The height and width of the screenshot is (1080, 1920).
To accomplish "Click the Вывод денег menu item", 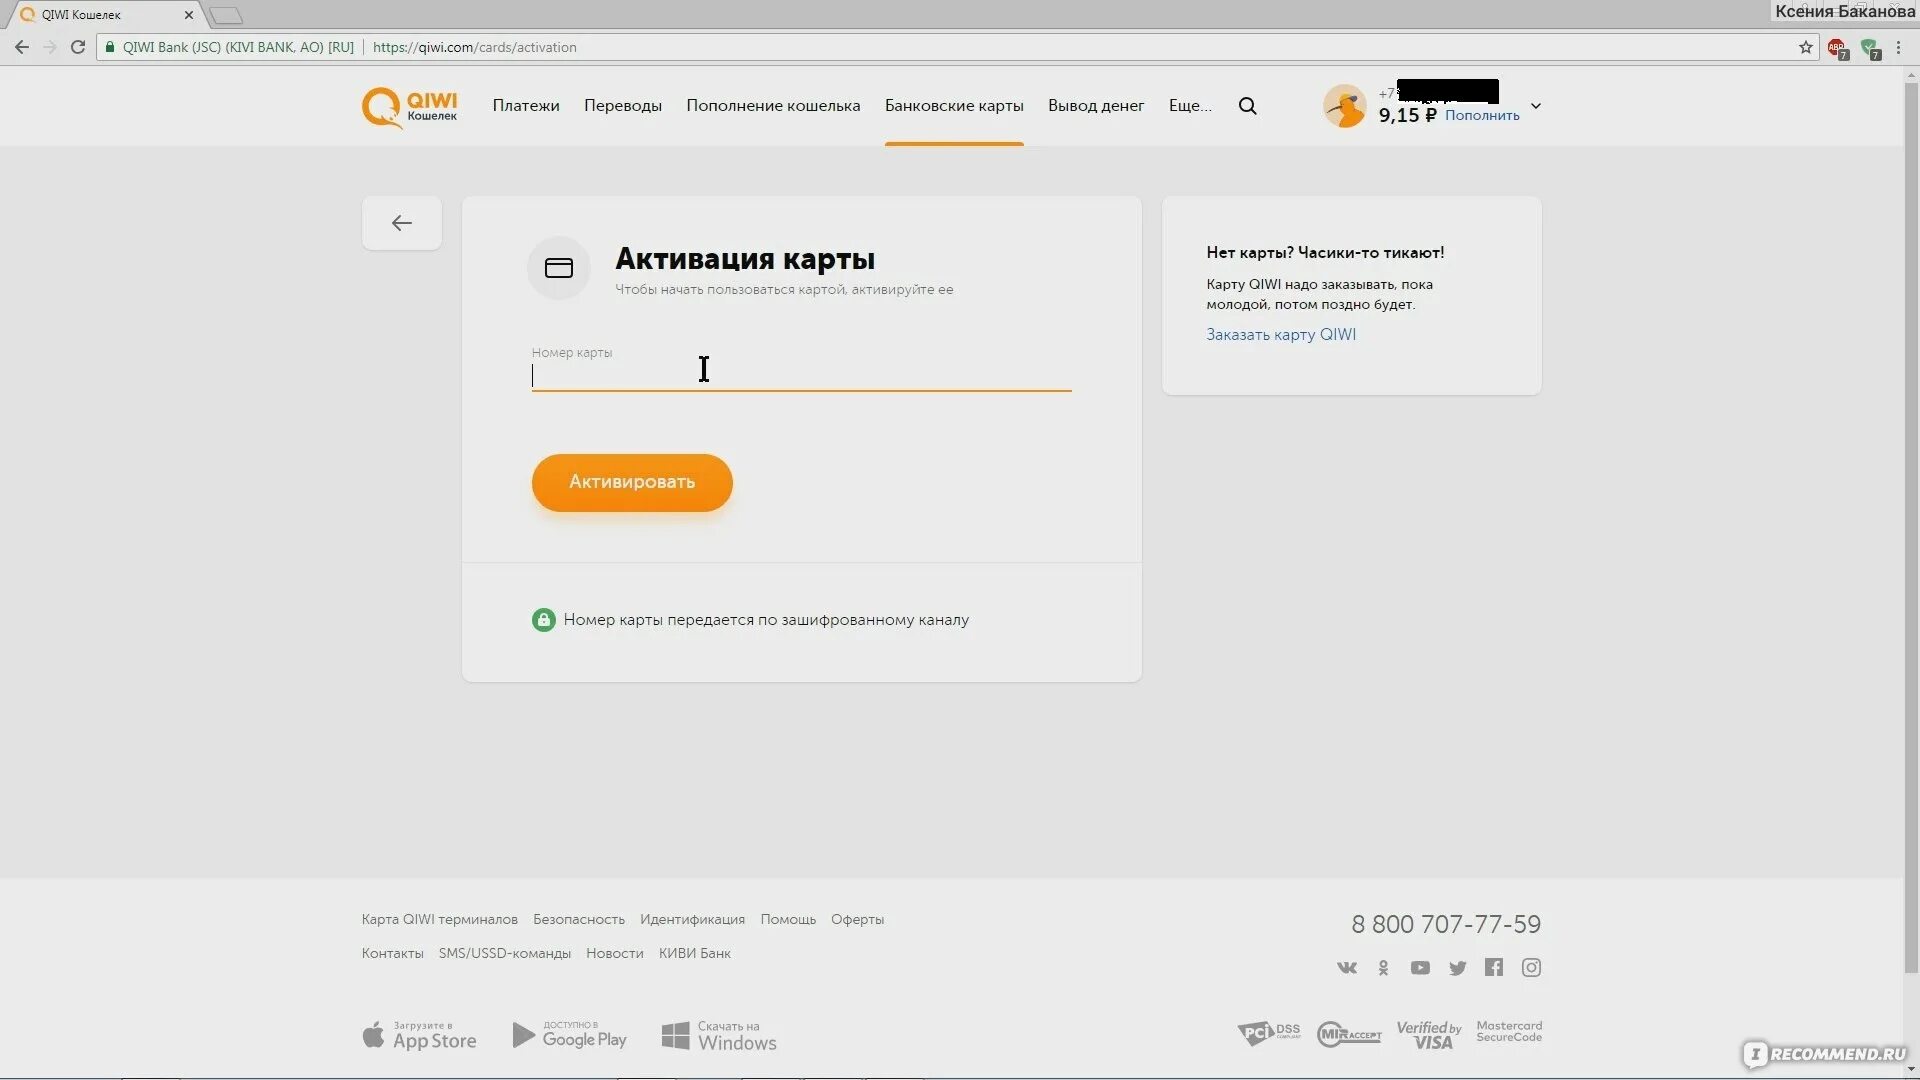I will click(x=1096, y=105).
